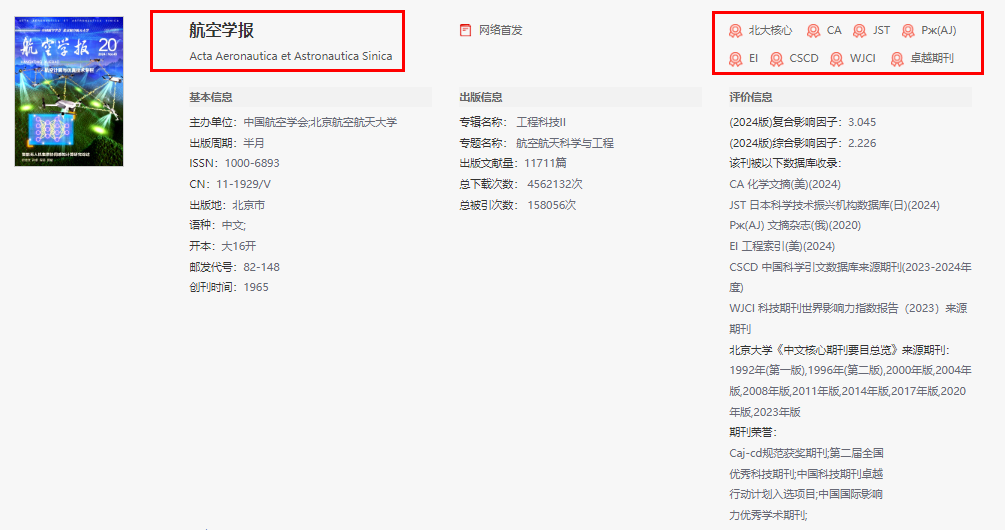Click the Рж(AJ) 文摘杂志(俄)(2020) entry
This screenshot has width=1005, height=530.
tap(795, 225)
